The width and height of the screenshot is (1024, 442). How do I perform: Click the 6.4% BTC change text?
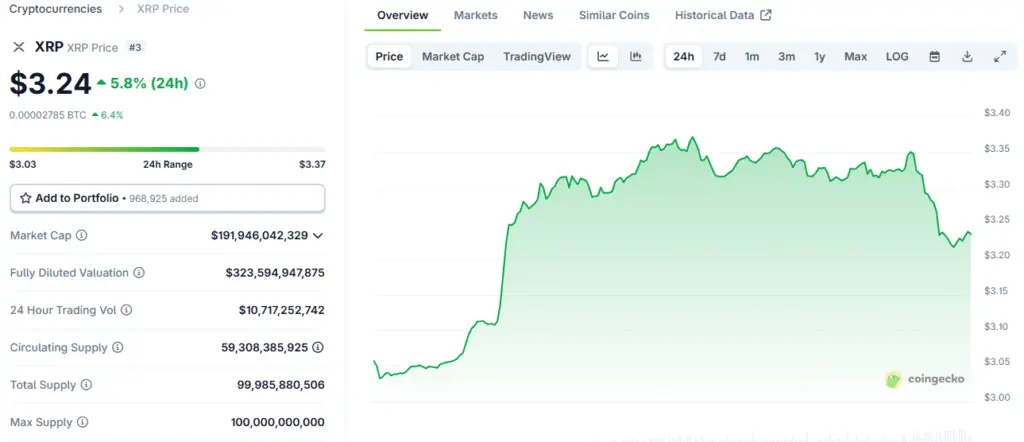click(x=112, y=115)
